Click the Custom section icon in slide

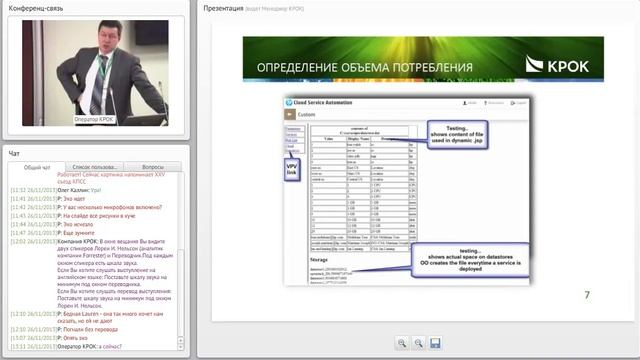point(290,115)
